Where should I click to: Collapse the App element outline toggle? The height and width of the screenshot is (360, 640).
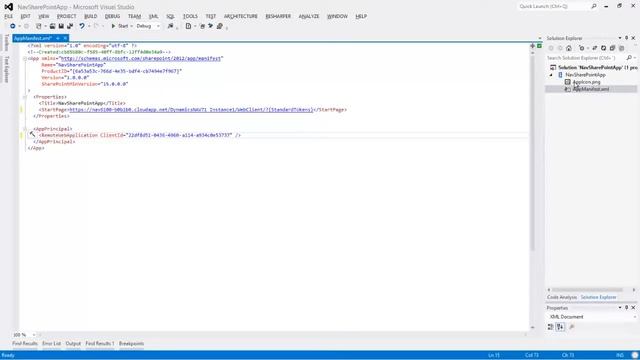pos(25,58)
